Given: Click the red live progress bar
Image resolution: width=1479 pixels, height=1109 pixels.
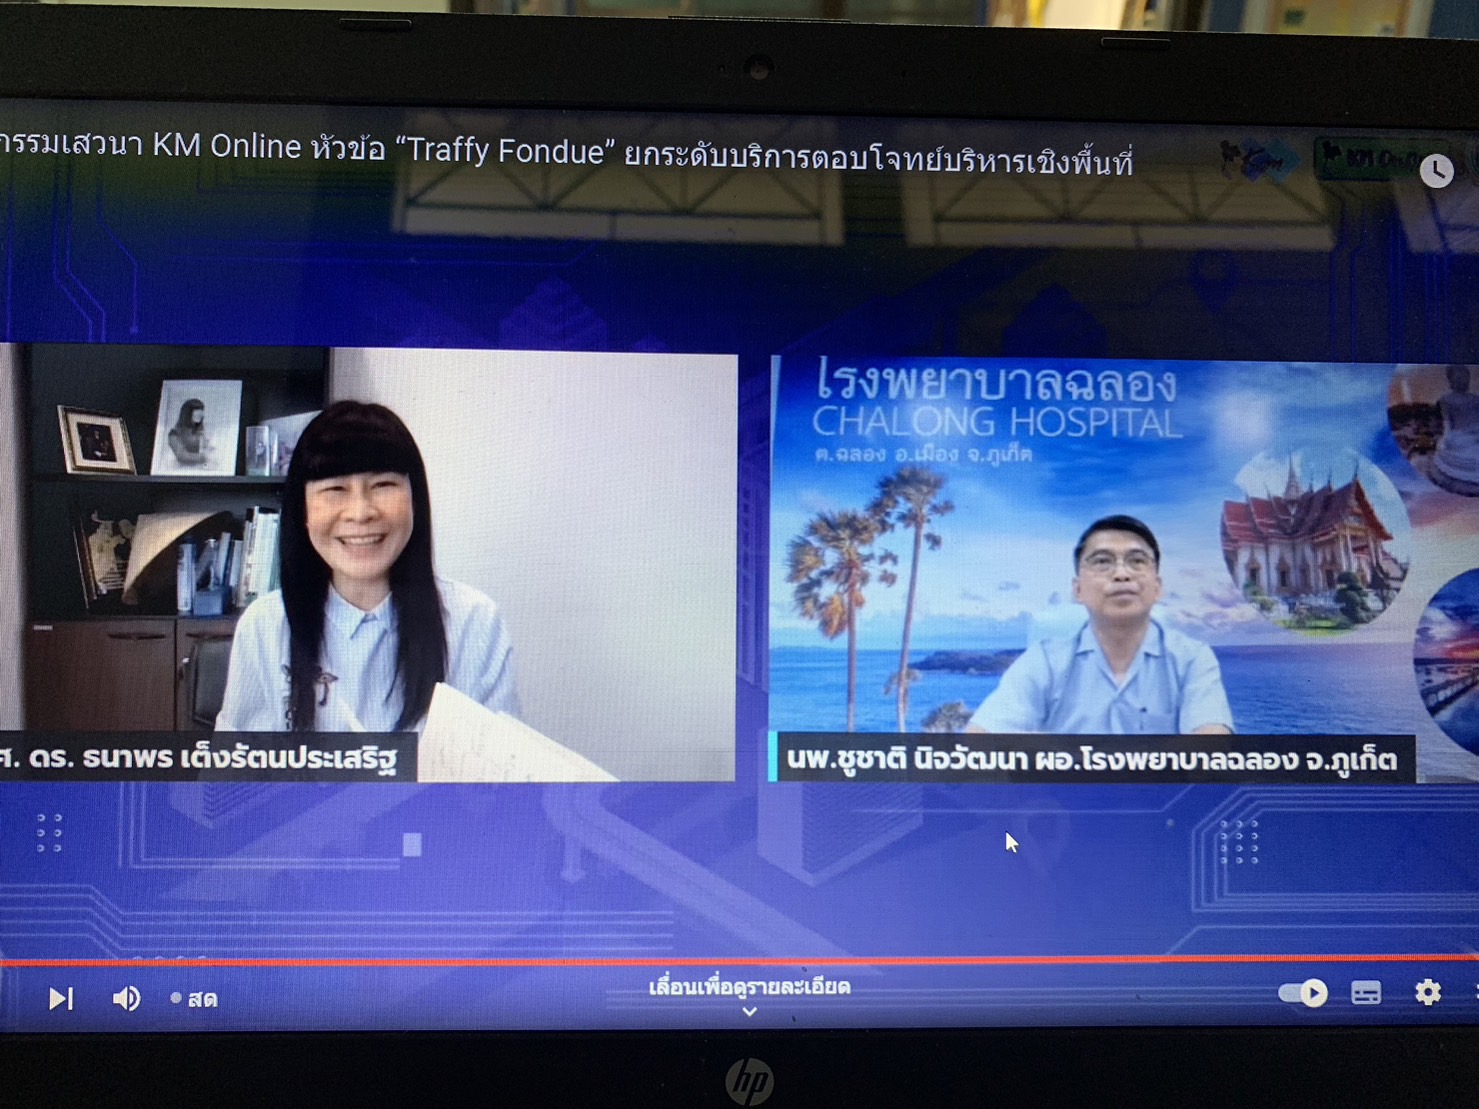Looking at the screenshot, I should [739, 960].
